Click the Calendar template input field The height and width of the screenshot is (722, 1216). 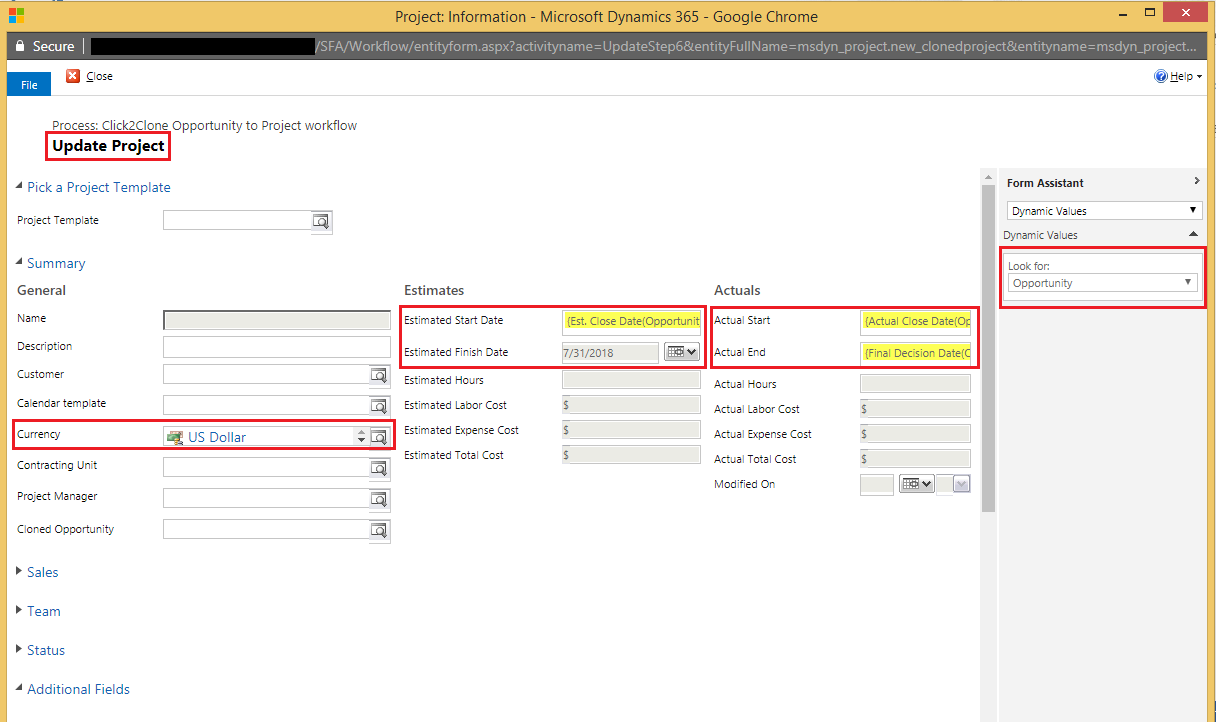tap(267, 406)
